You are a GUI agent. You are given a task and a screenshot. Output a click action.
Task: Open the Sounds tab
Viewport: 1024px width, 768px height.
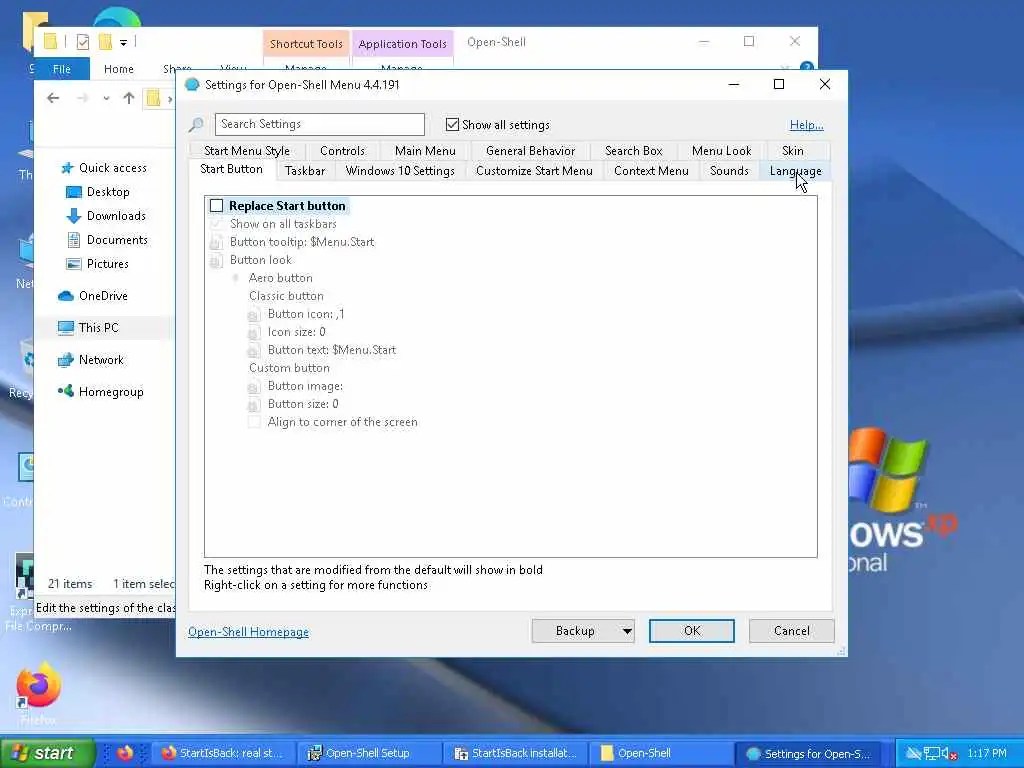[729, 171]
